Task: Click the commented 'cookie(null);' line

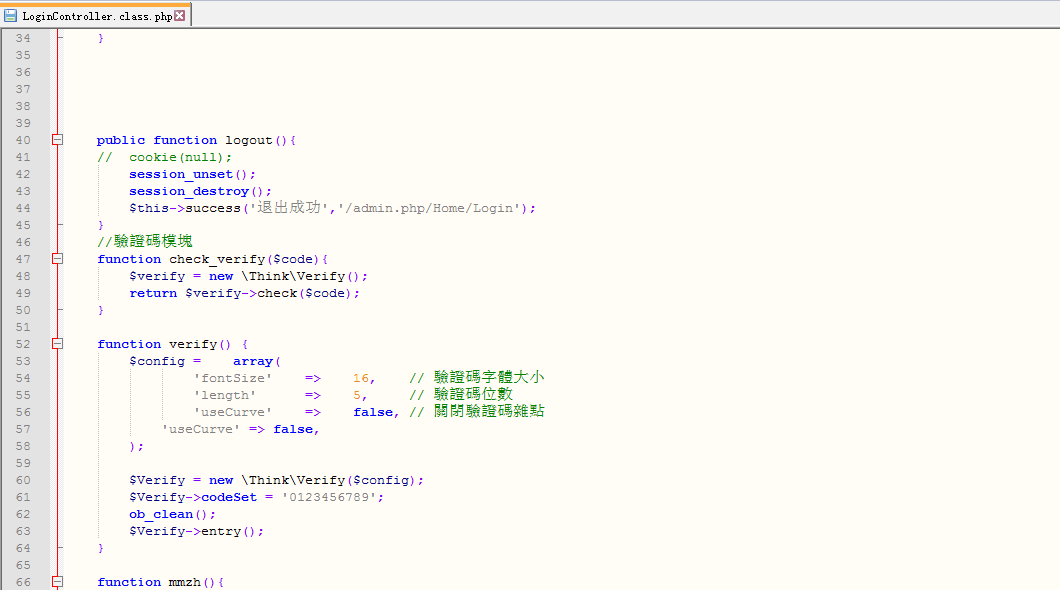Action: [164, 157]
